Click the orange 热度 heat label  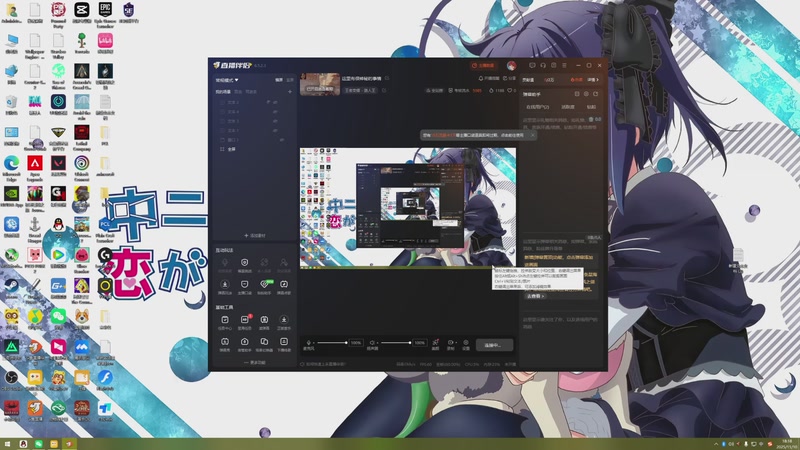[577, 80]
